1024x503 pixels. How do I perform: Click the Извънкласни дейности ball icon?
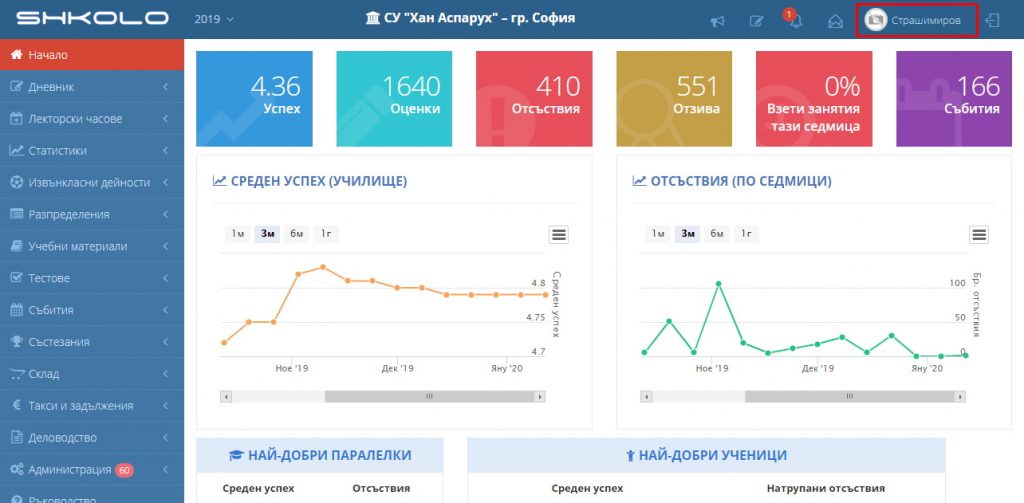(17, 183)
